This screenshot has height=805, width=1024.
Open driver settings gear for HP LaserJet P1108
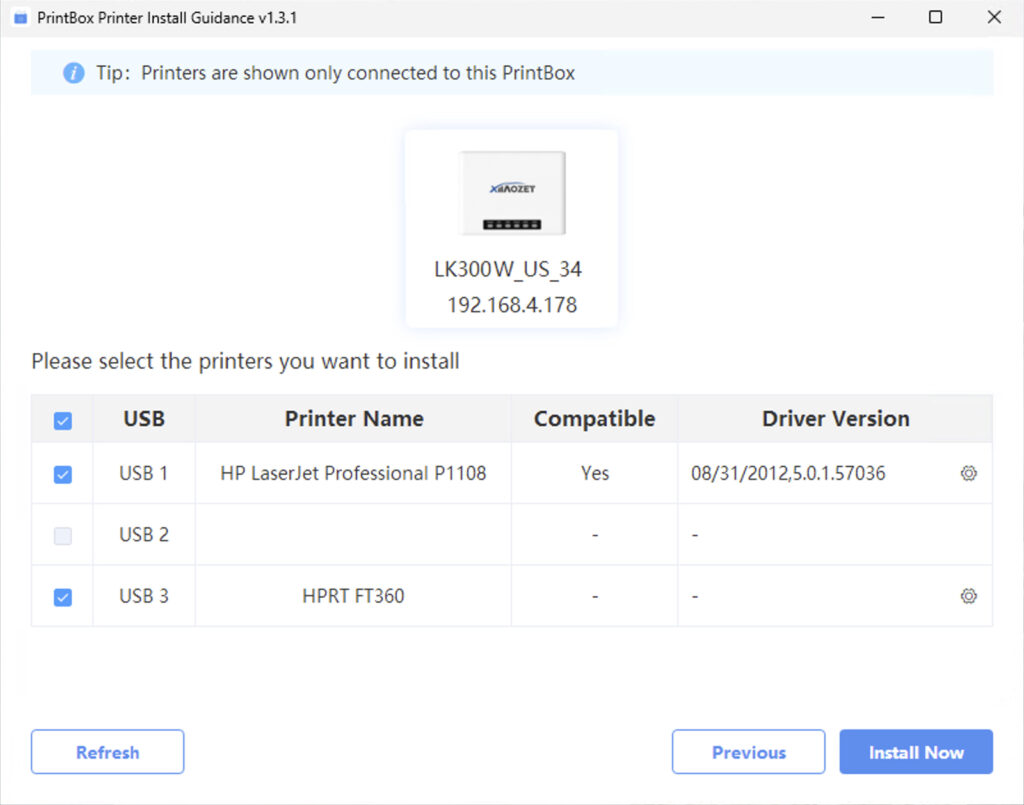click(968, 473)
